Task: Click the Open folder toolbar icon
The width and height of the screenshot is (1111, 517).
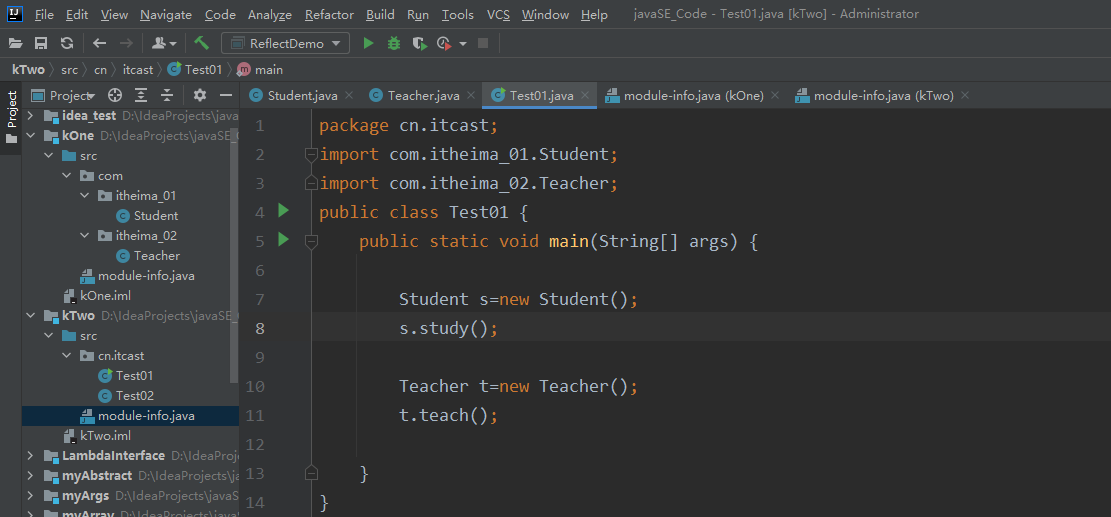Action: click(x=15, y=43)
